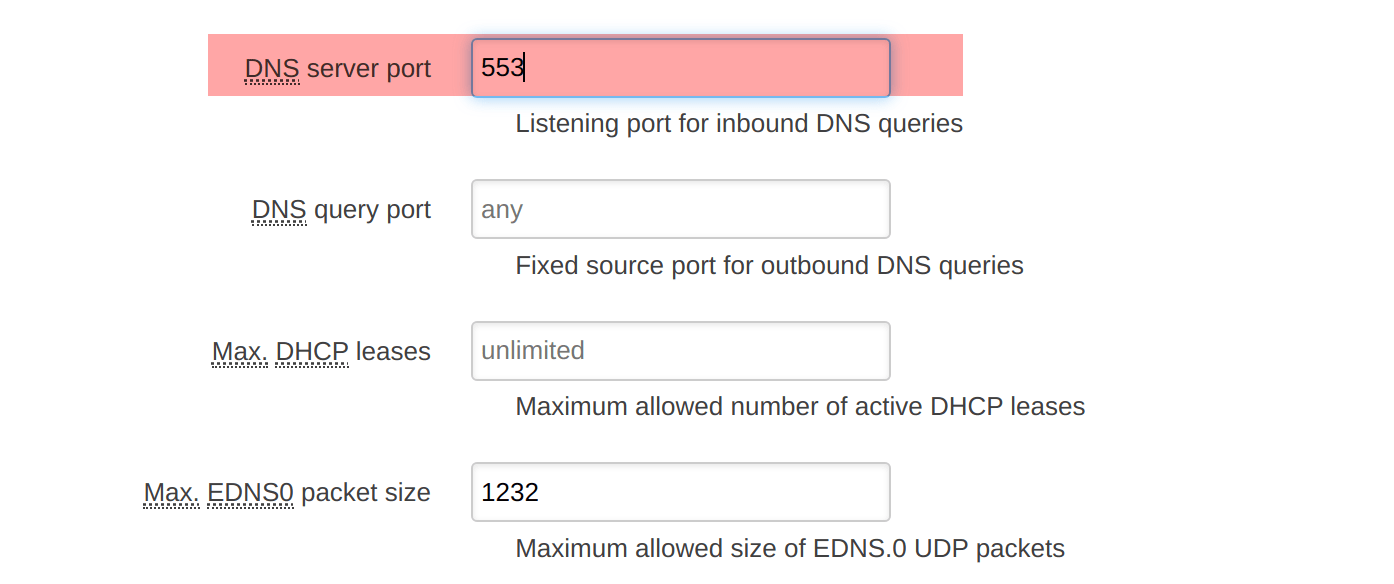Click the 'Listening port for inbound DNS queries' hint
This screenshot has height=584, width=1394.
pos(739,123)
